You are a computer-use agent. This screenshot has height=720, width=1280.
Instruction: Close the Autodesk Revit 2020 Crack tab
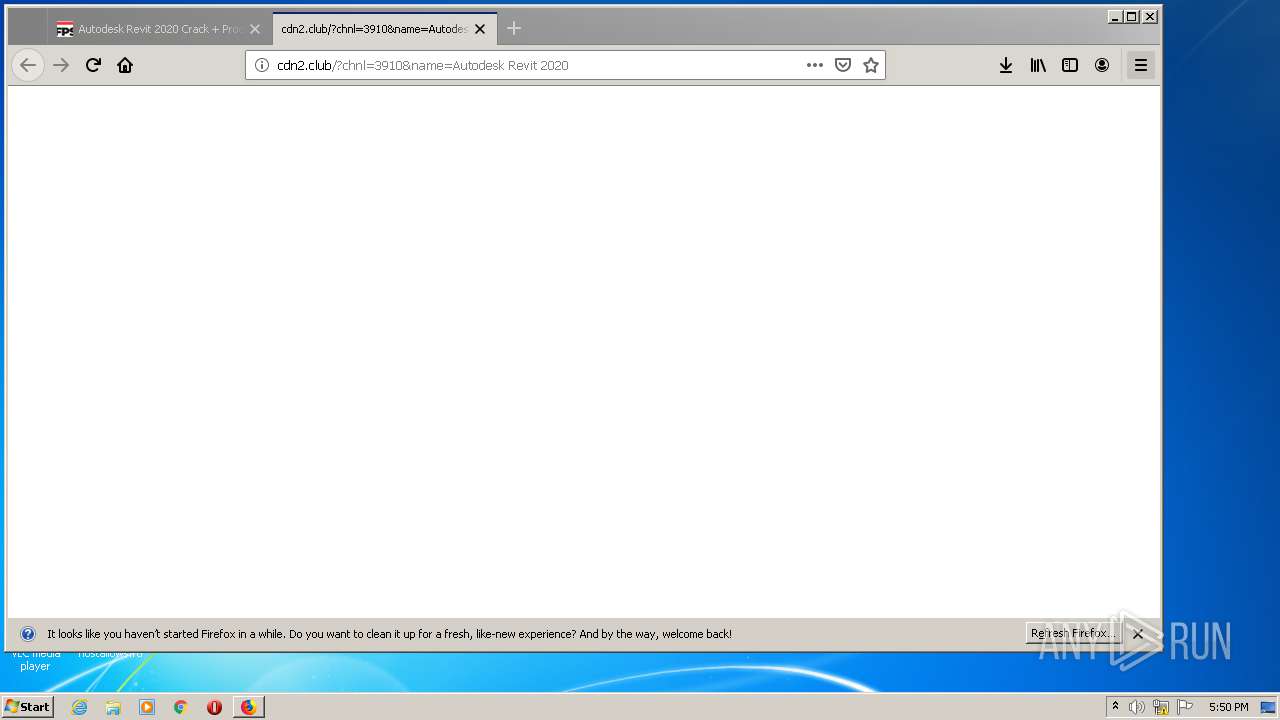tap(255, 29)
